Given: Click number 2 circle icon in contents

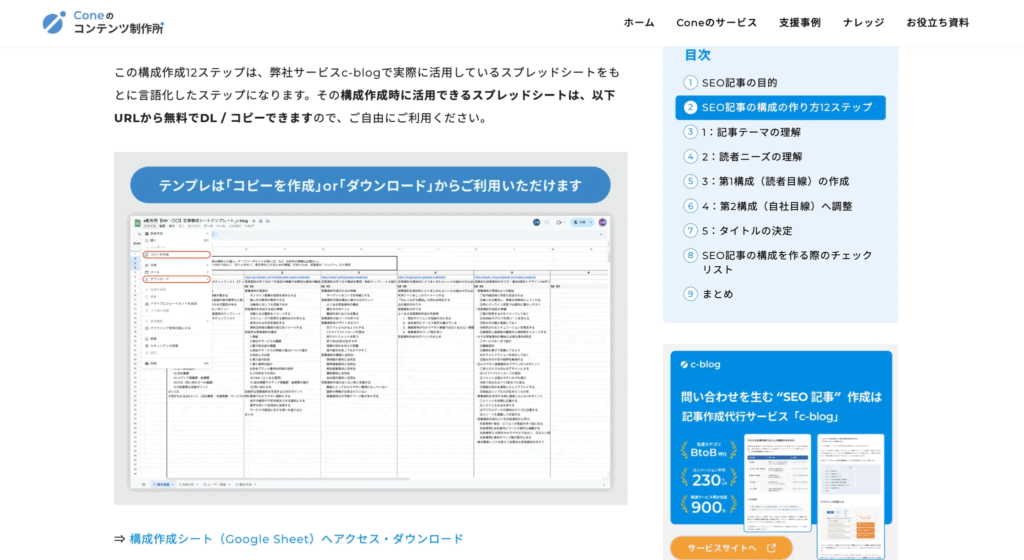Looking at the screenshot, I should coord(690,108).
